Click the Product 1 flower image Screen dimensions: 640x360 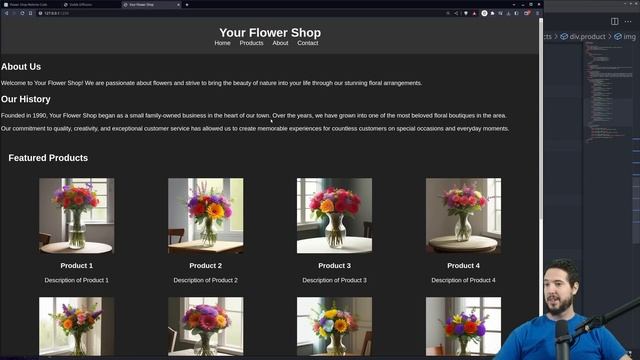pyautogui.click(x=77, y=216)
